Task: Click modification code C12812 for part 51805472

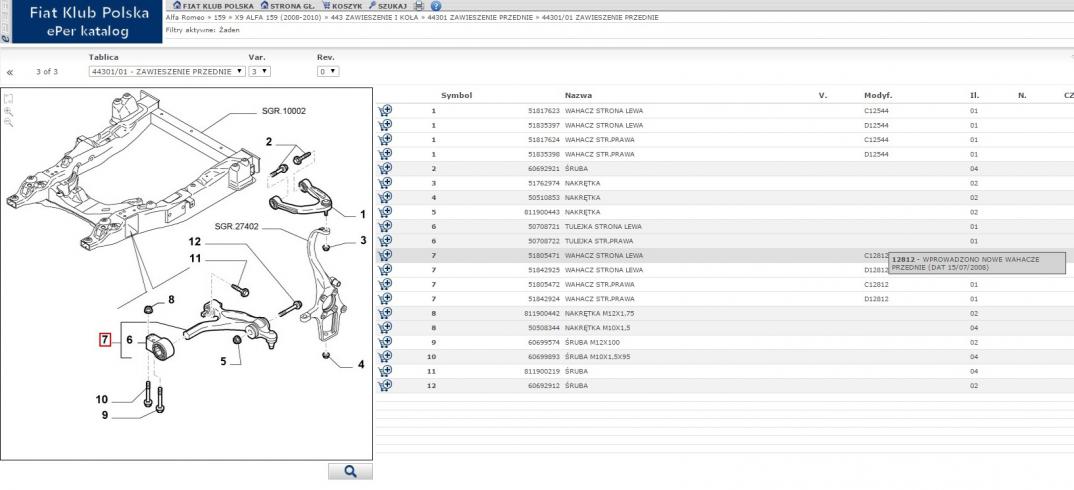Action: pos(876,284)
